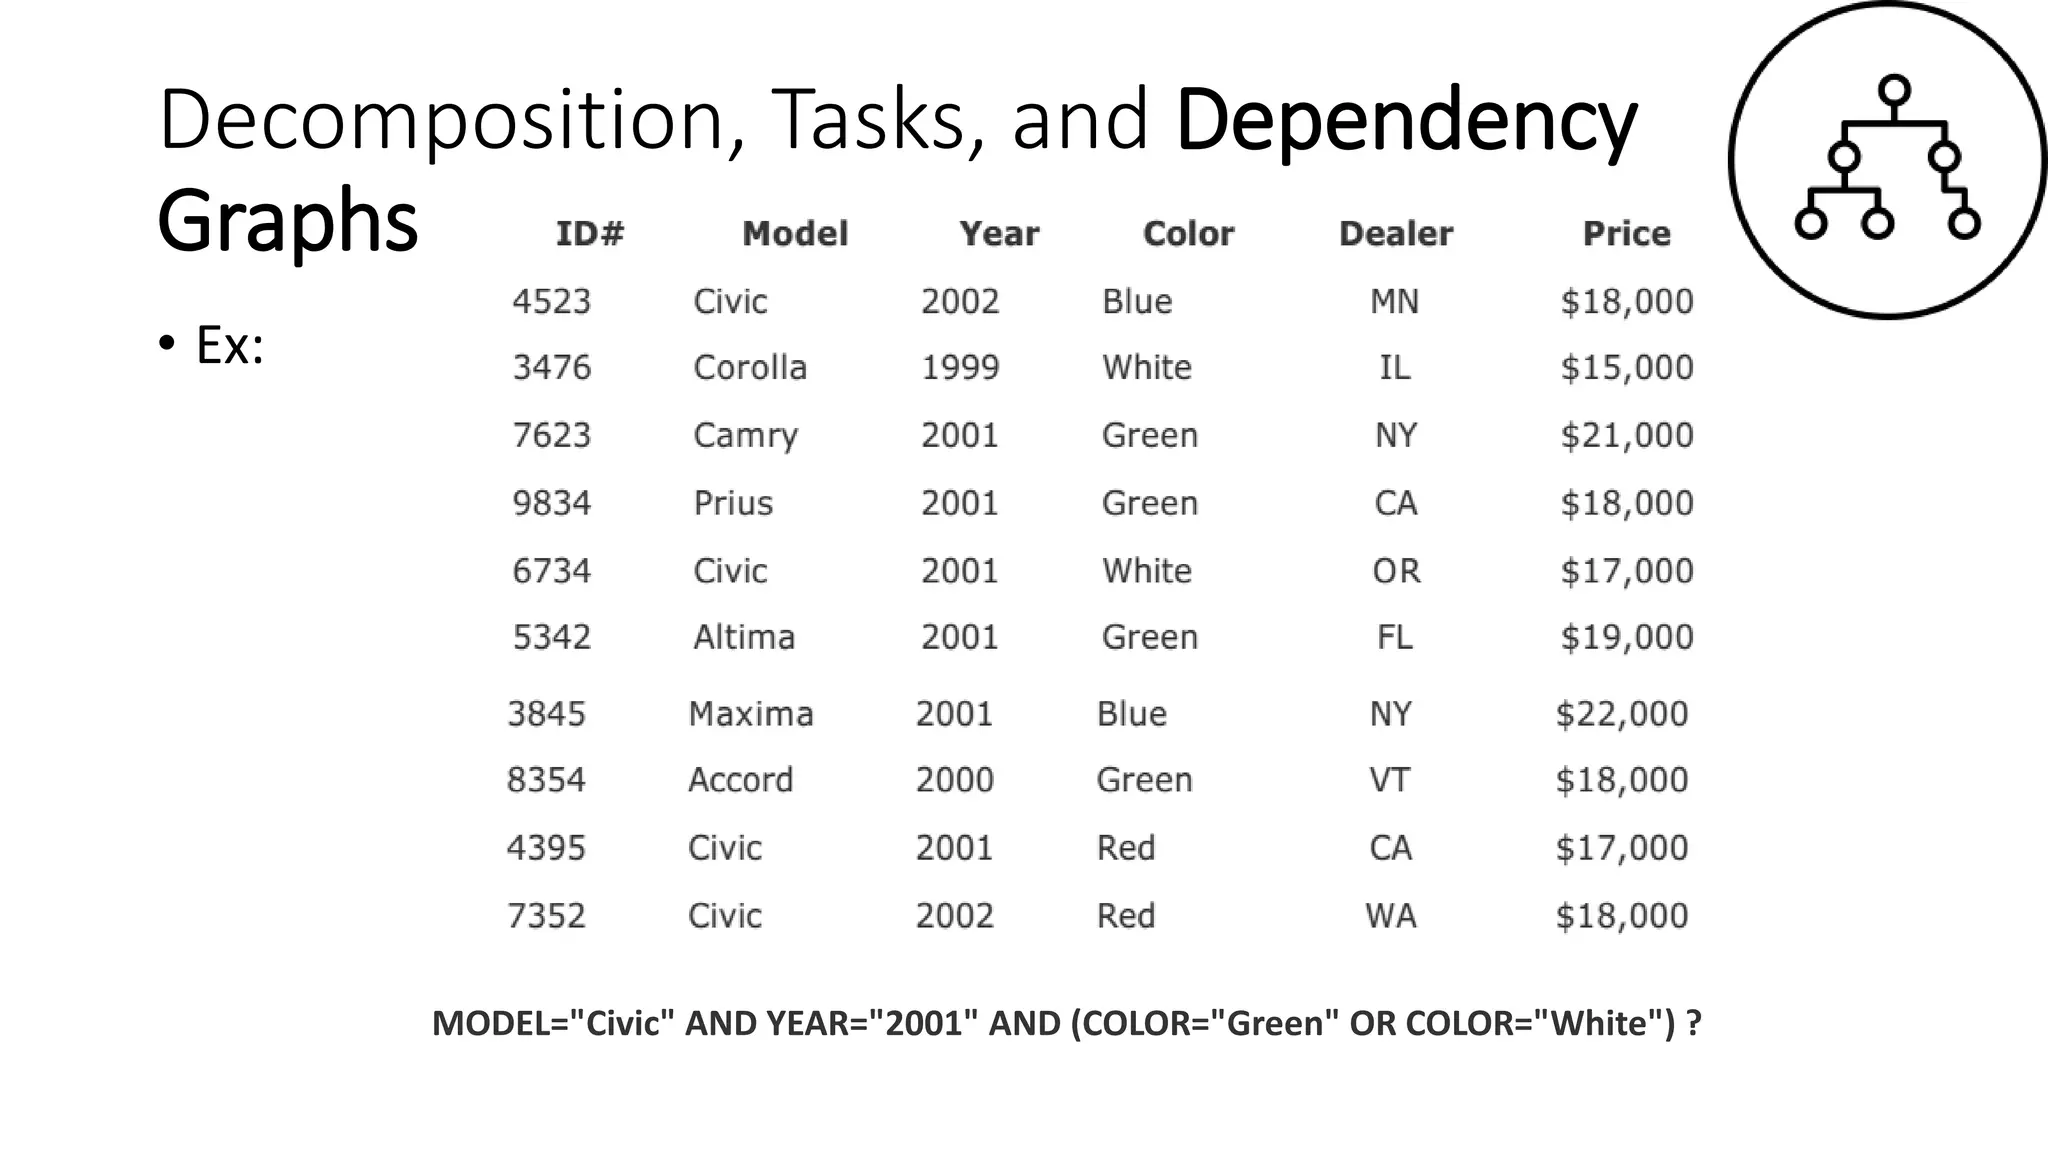This screenshot has width=2048, height=1152.
Task: Select the Camry model cell
Action: 746,436
